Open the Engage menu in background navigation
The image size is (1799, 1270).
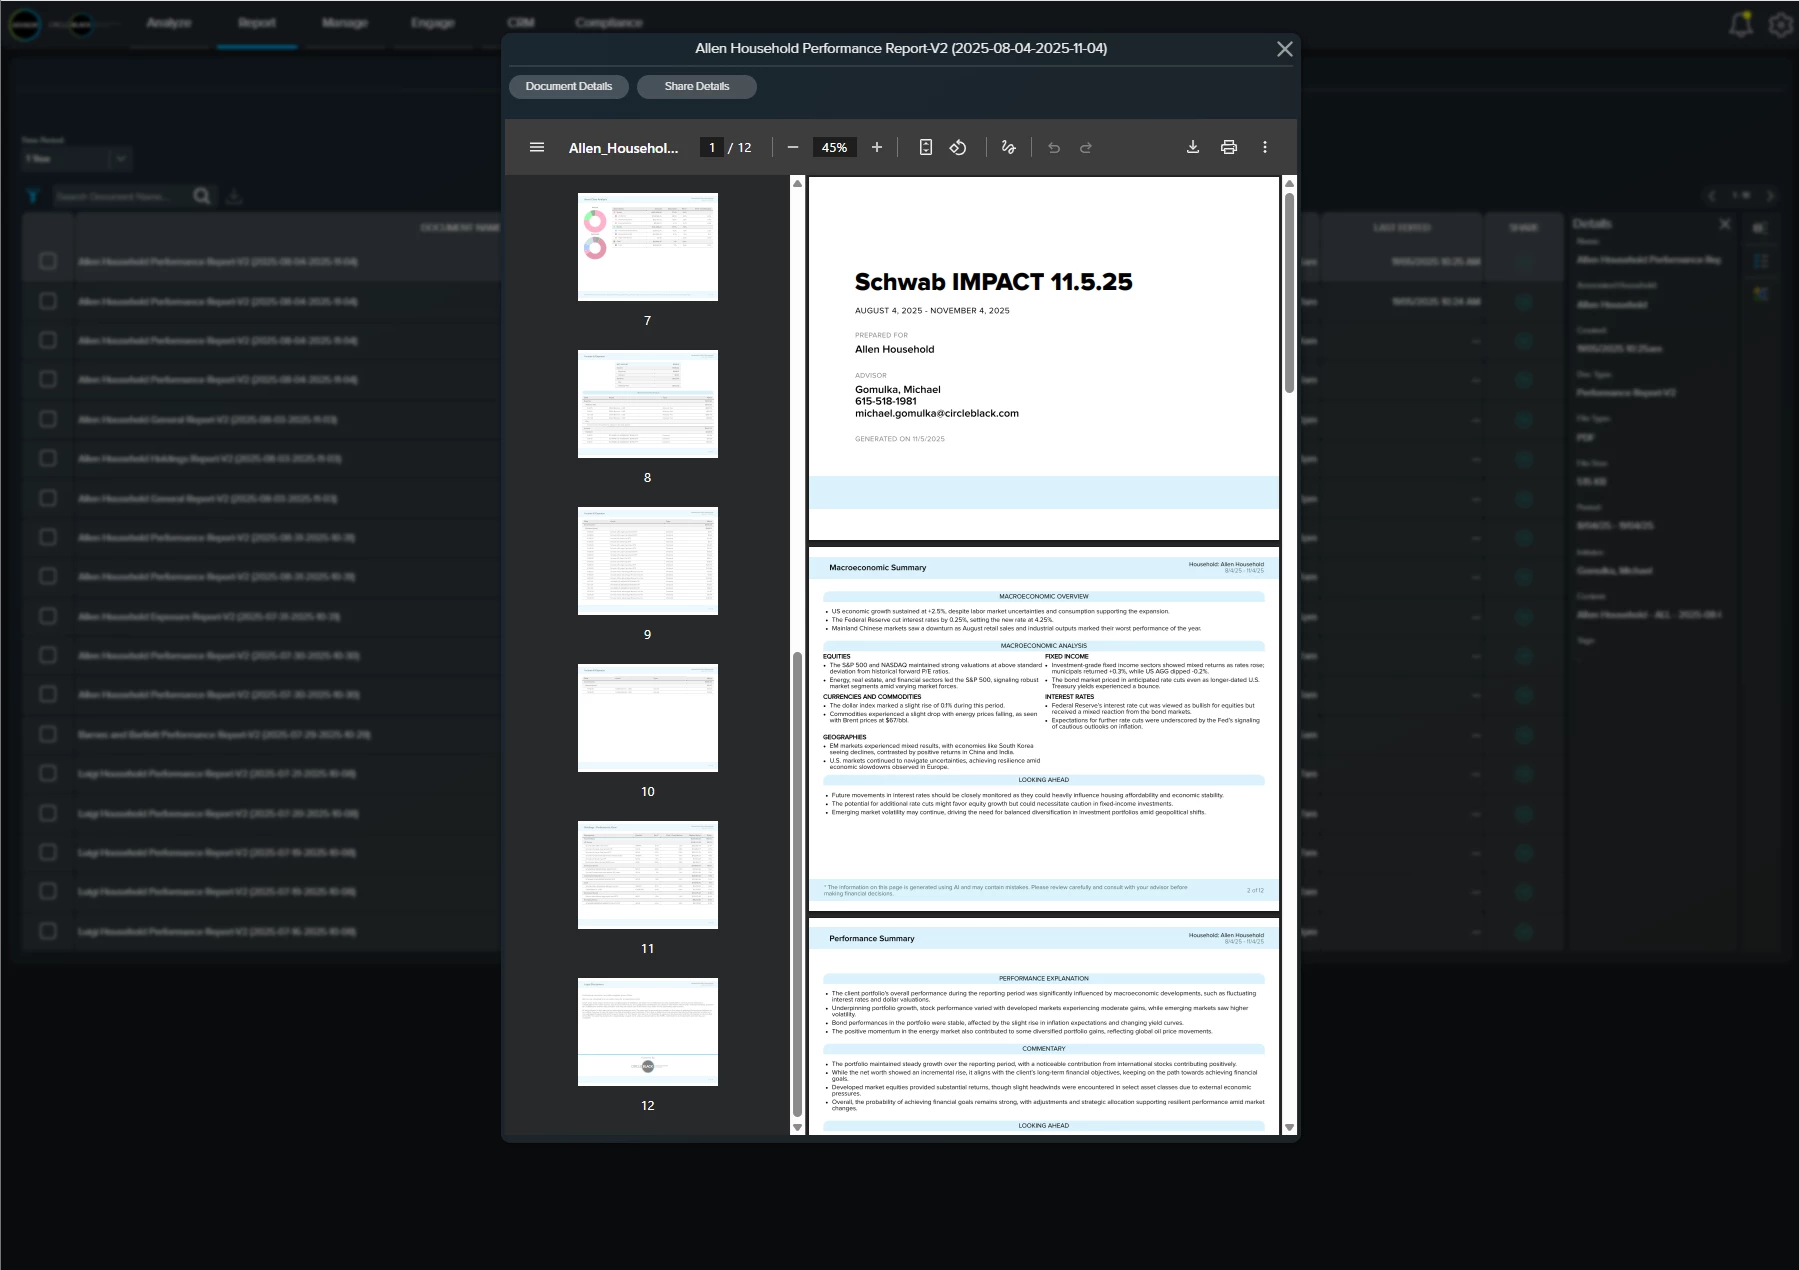433,23
